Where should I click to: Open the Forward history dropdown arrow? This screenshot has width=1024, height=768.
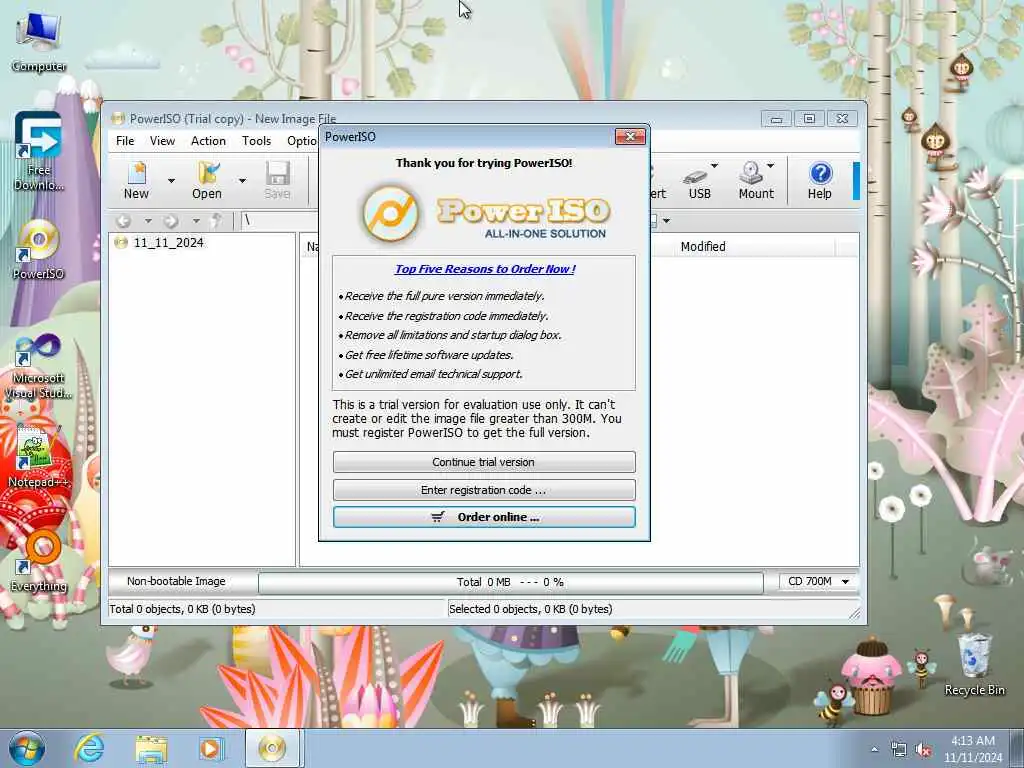point(196,221)
